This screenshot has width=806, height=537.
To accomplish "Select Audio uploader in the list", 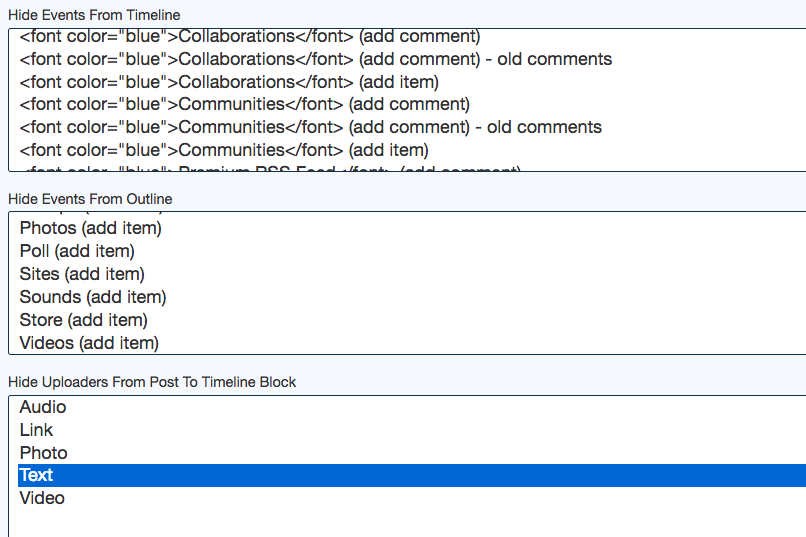I will coord(43,407).
